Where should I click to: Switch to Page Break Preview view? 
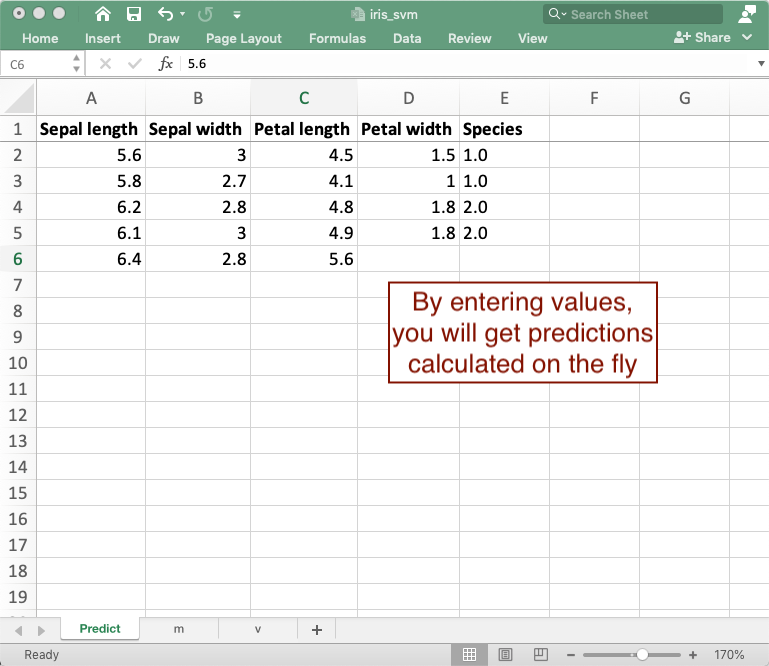tap(541, 655)
